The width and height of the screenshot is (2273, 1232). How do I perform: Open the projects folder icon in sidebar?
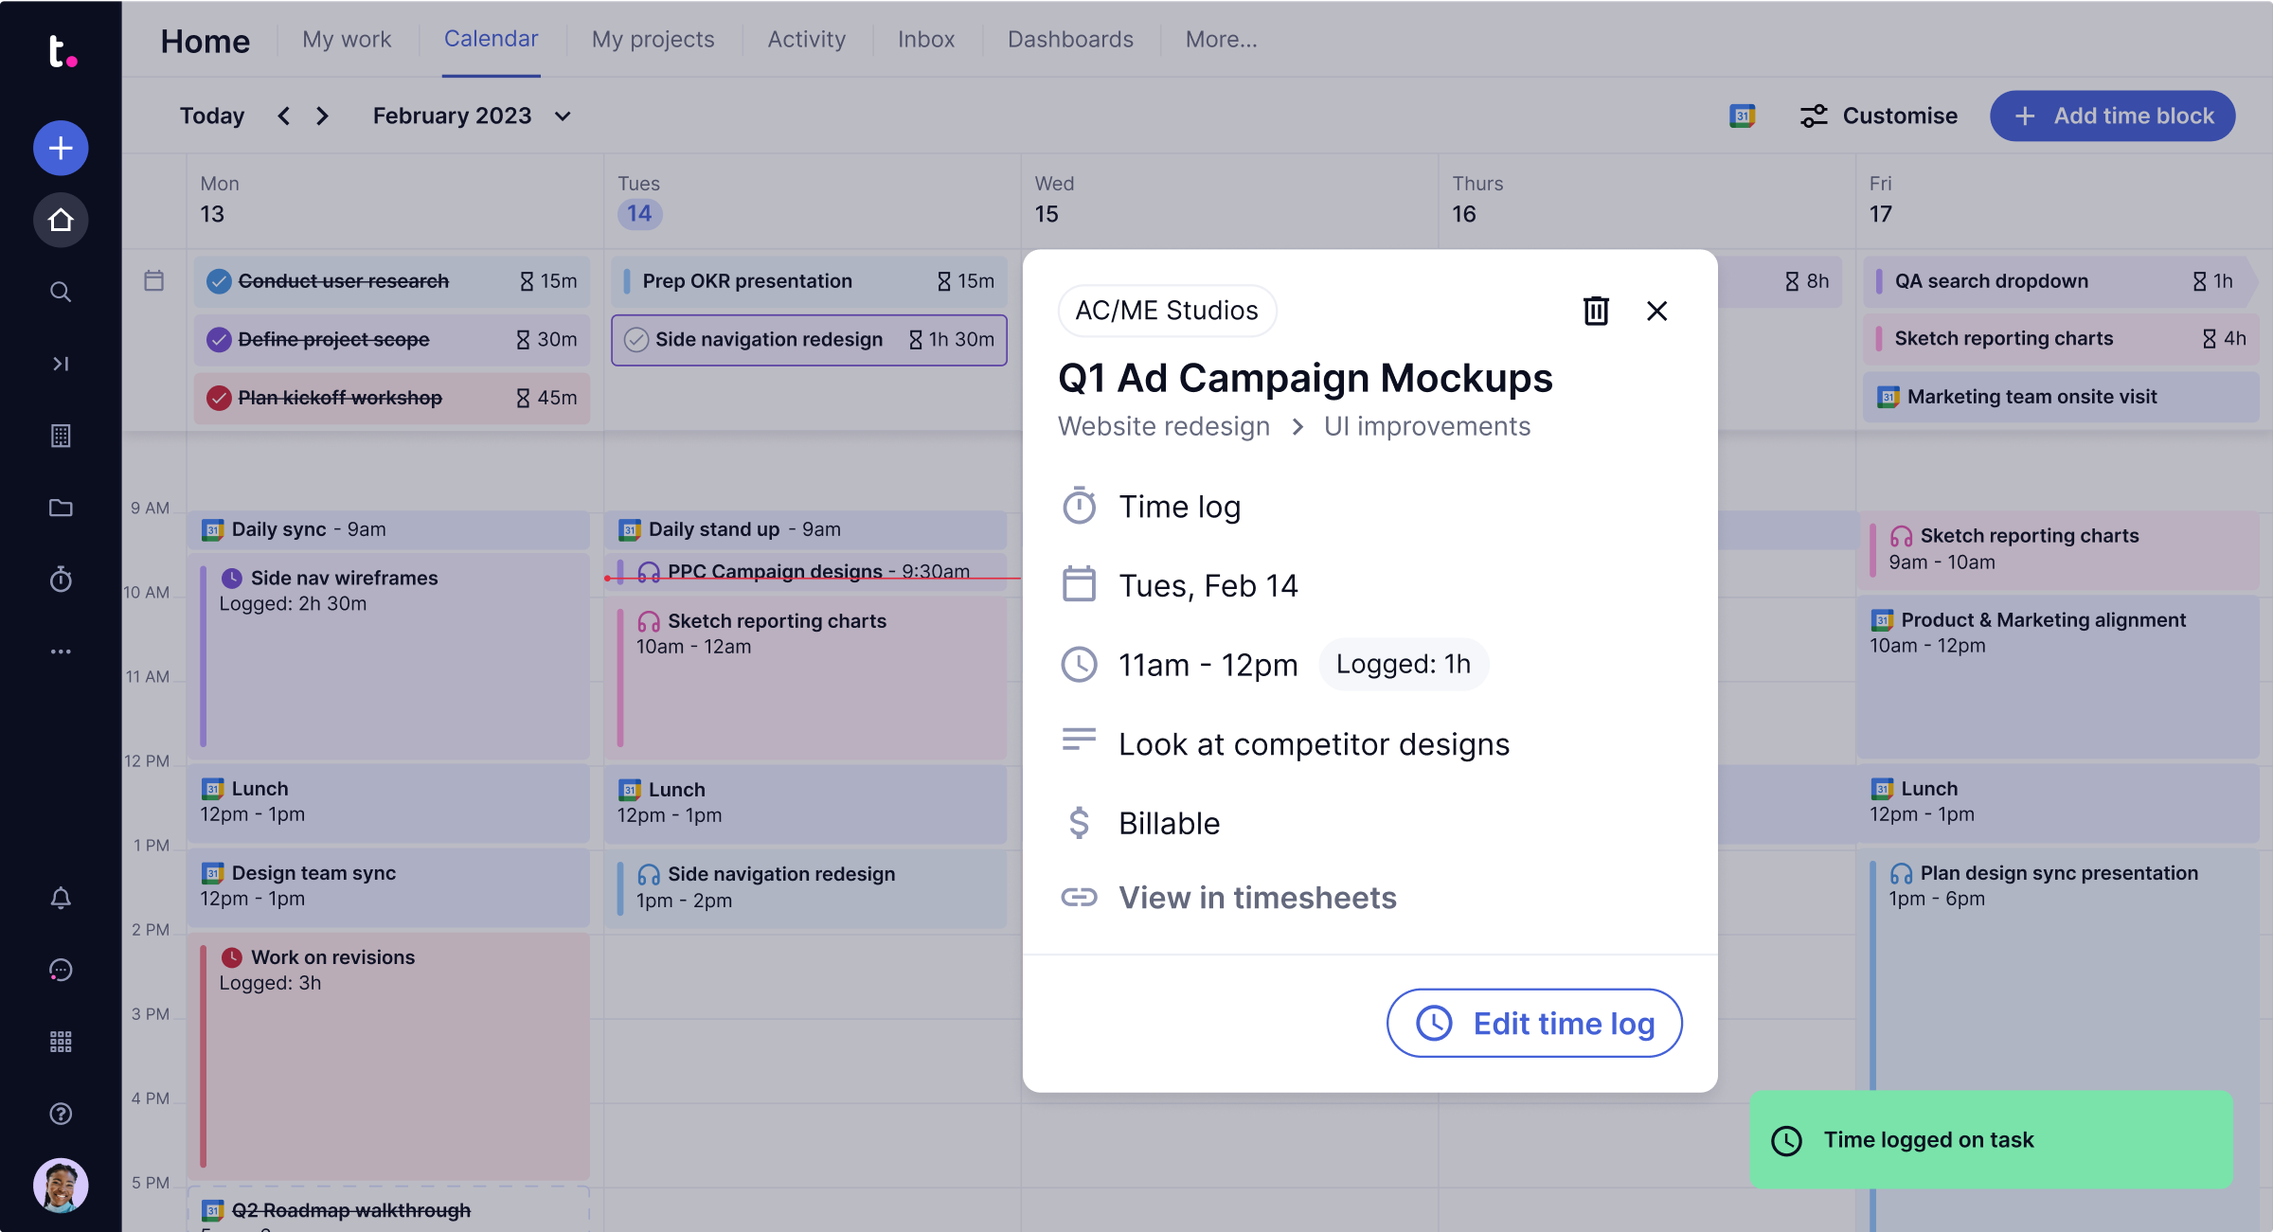tap(60, 507)
